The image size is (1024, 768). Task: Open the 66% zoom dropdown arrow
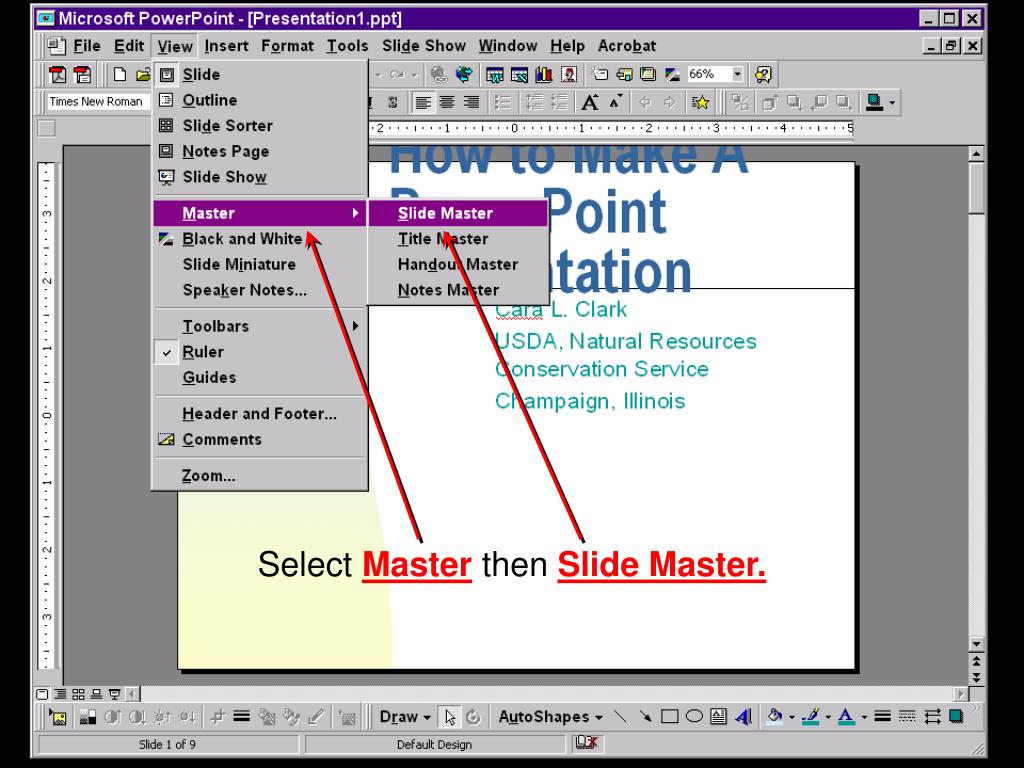point(737,74)
